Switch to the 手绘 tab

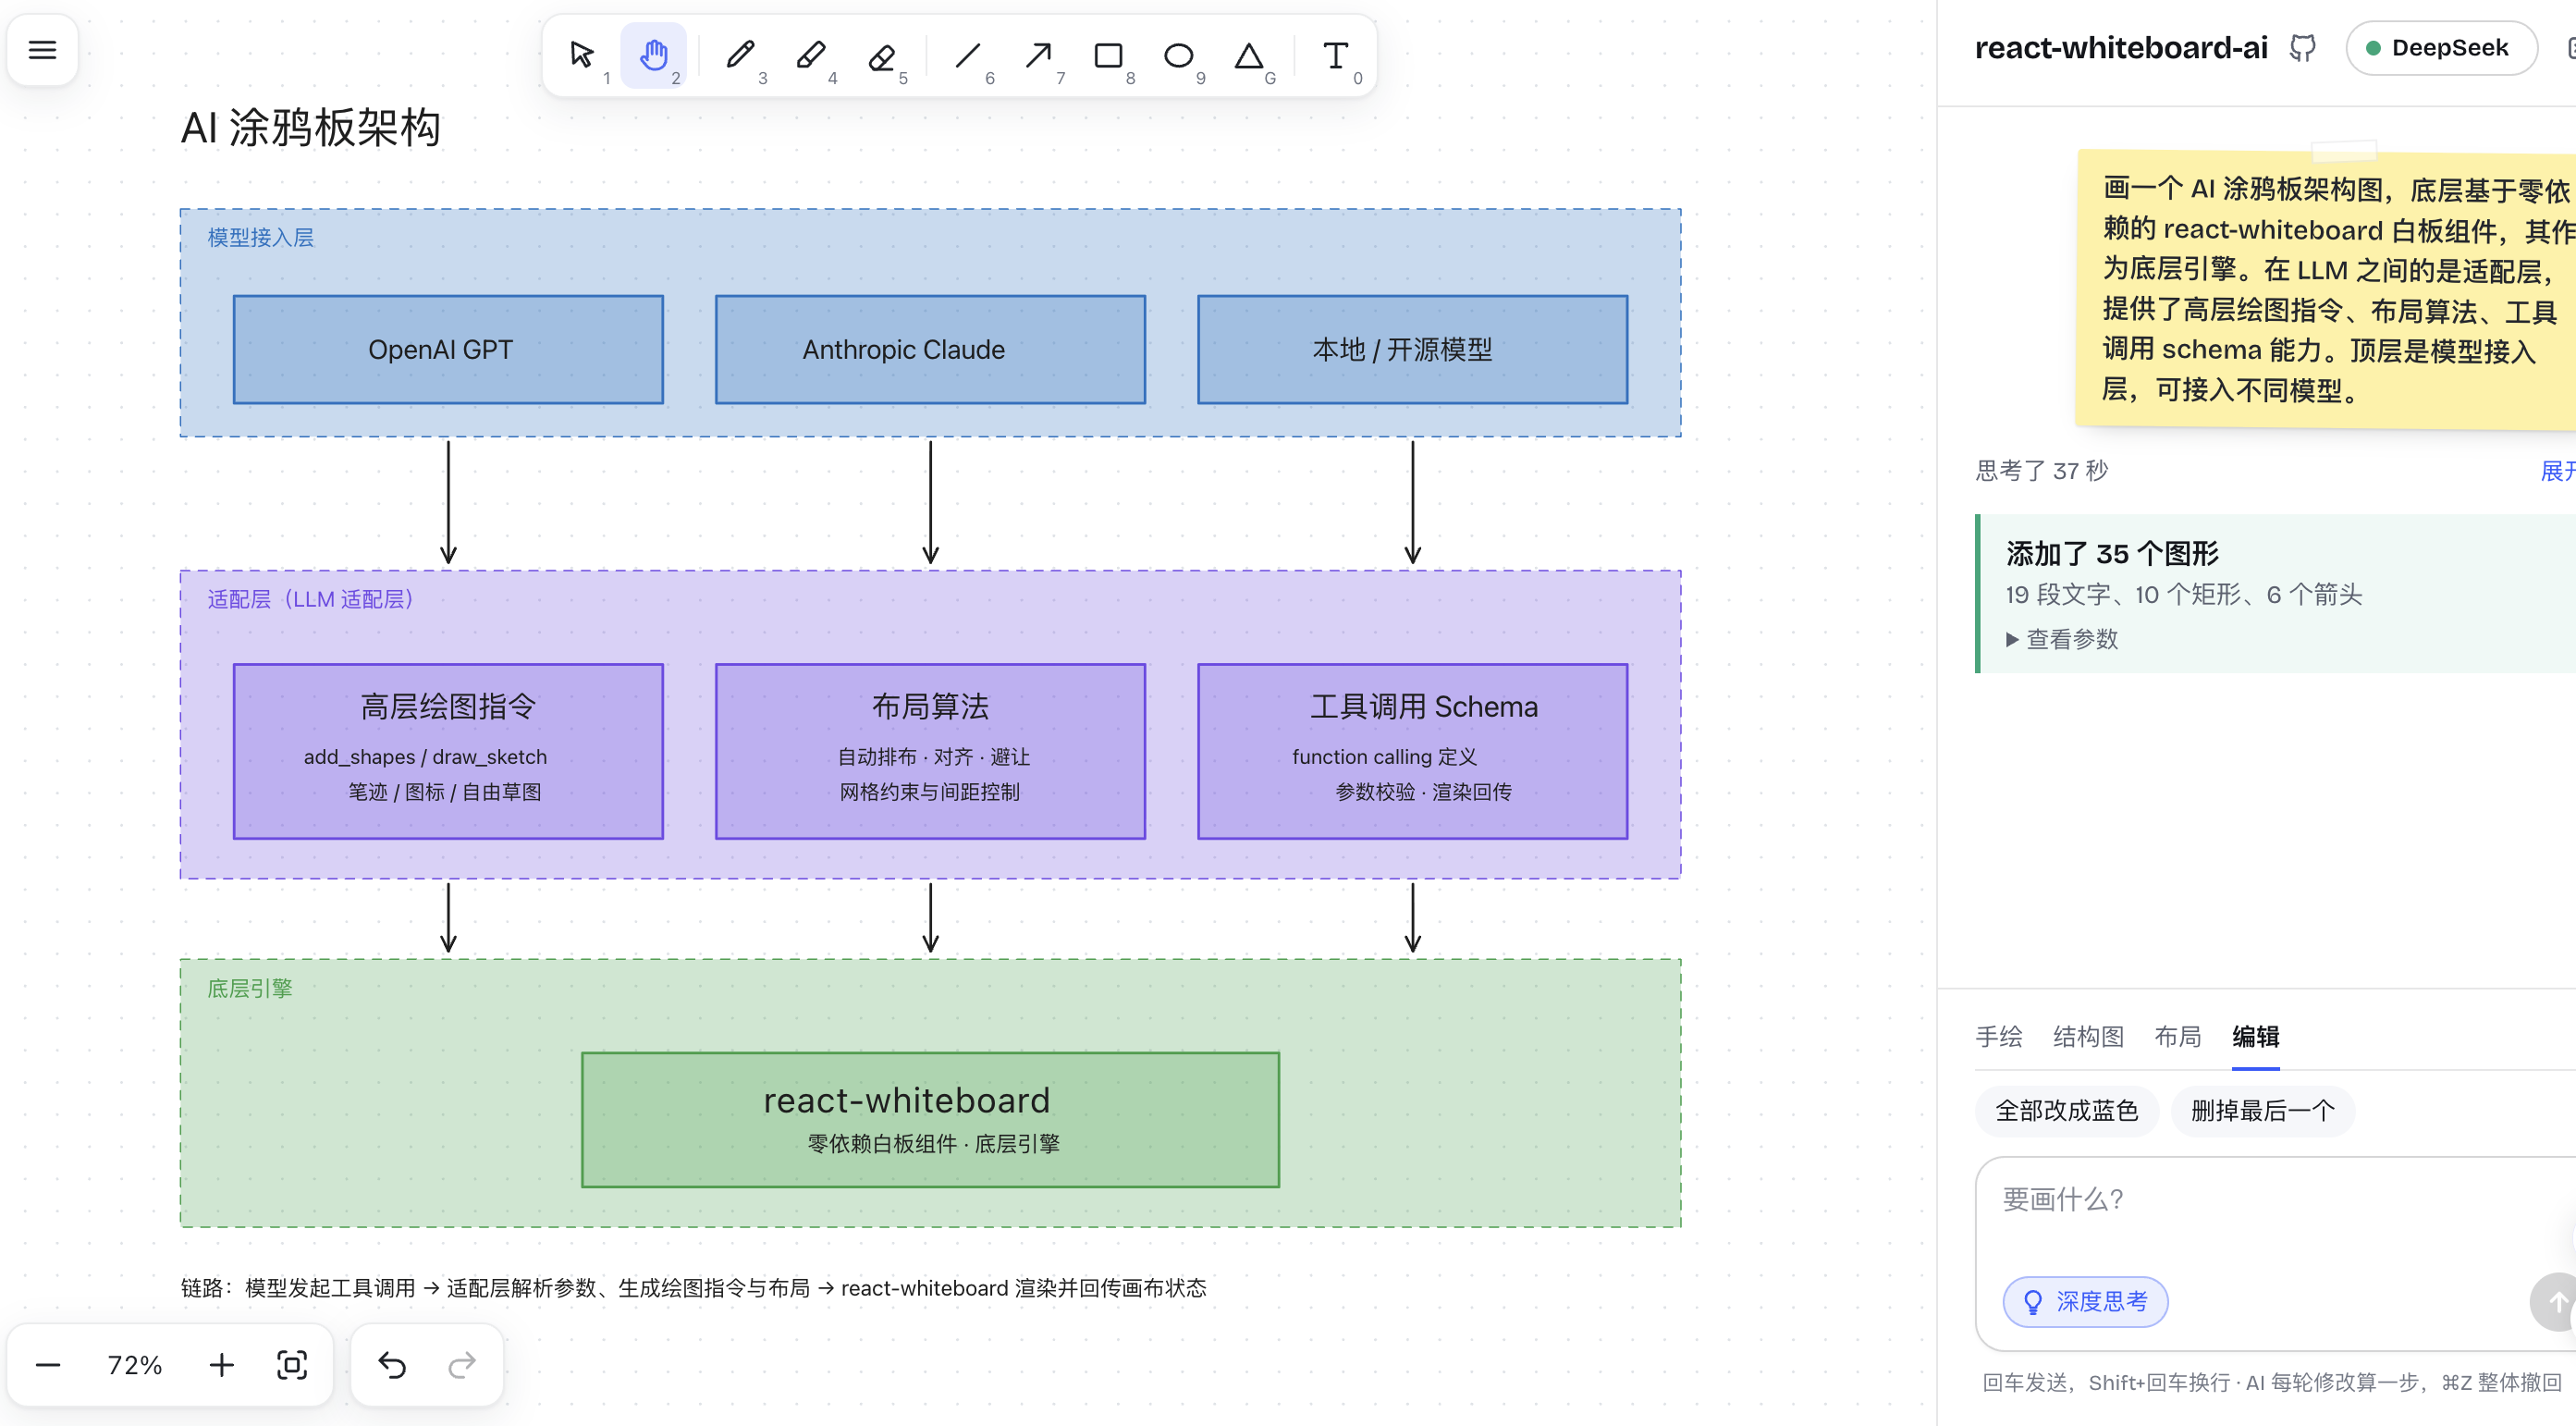coord(1999,1036)
